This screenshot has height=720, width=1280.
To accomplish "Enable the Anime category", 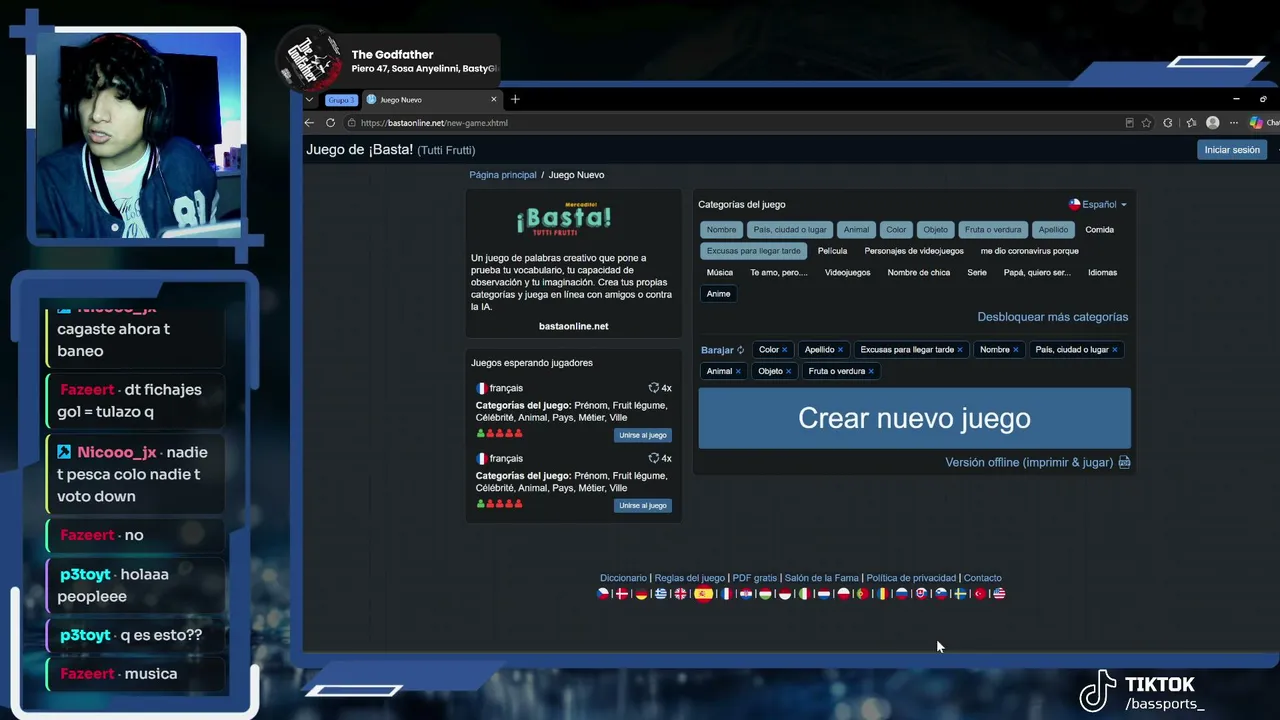I will coord(718,294).
